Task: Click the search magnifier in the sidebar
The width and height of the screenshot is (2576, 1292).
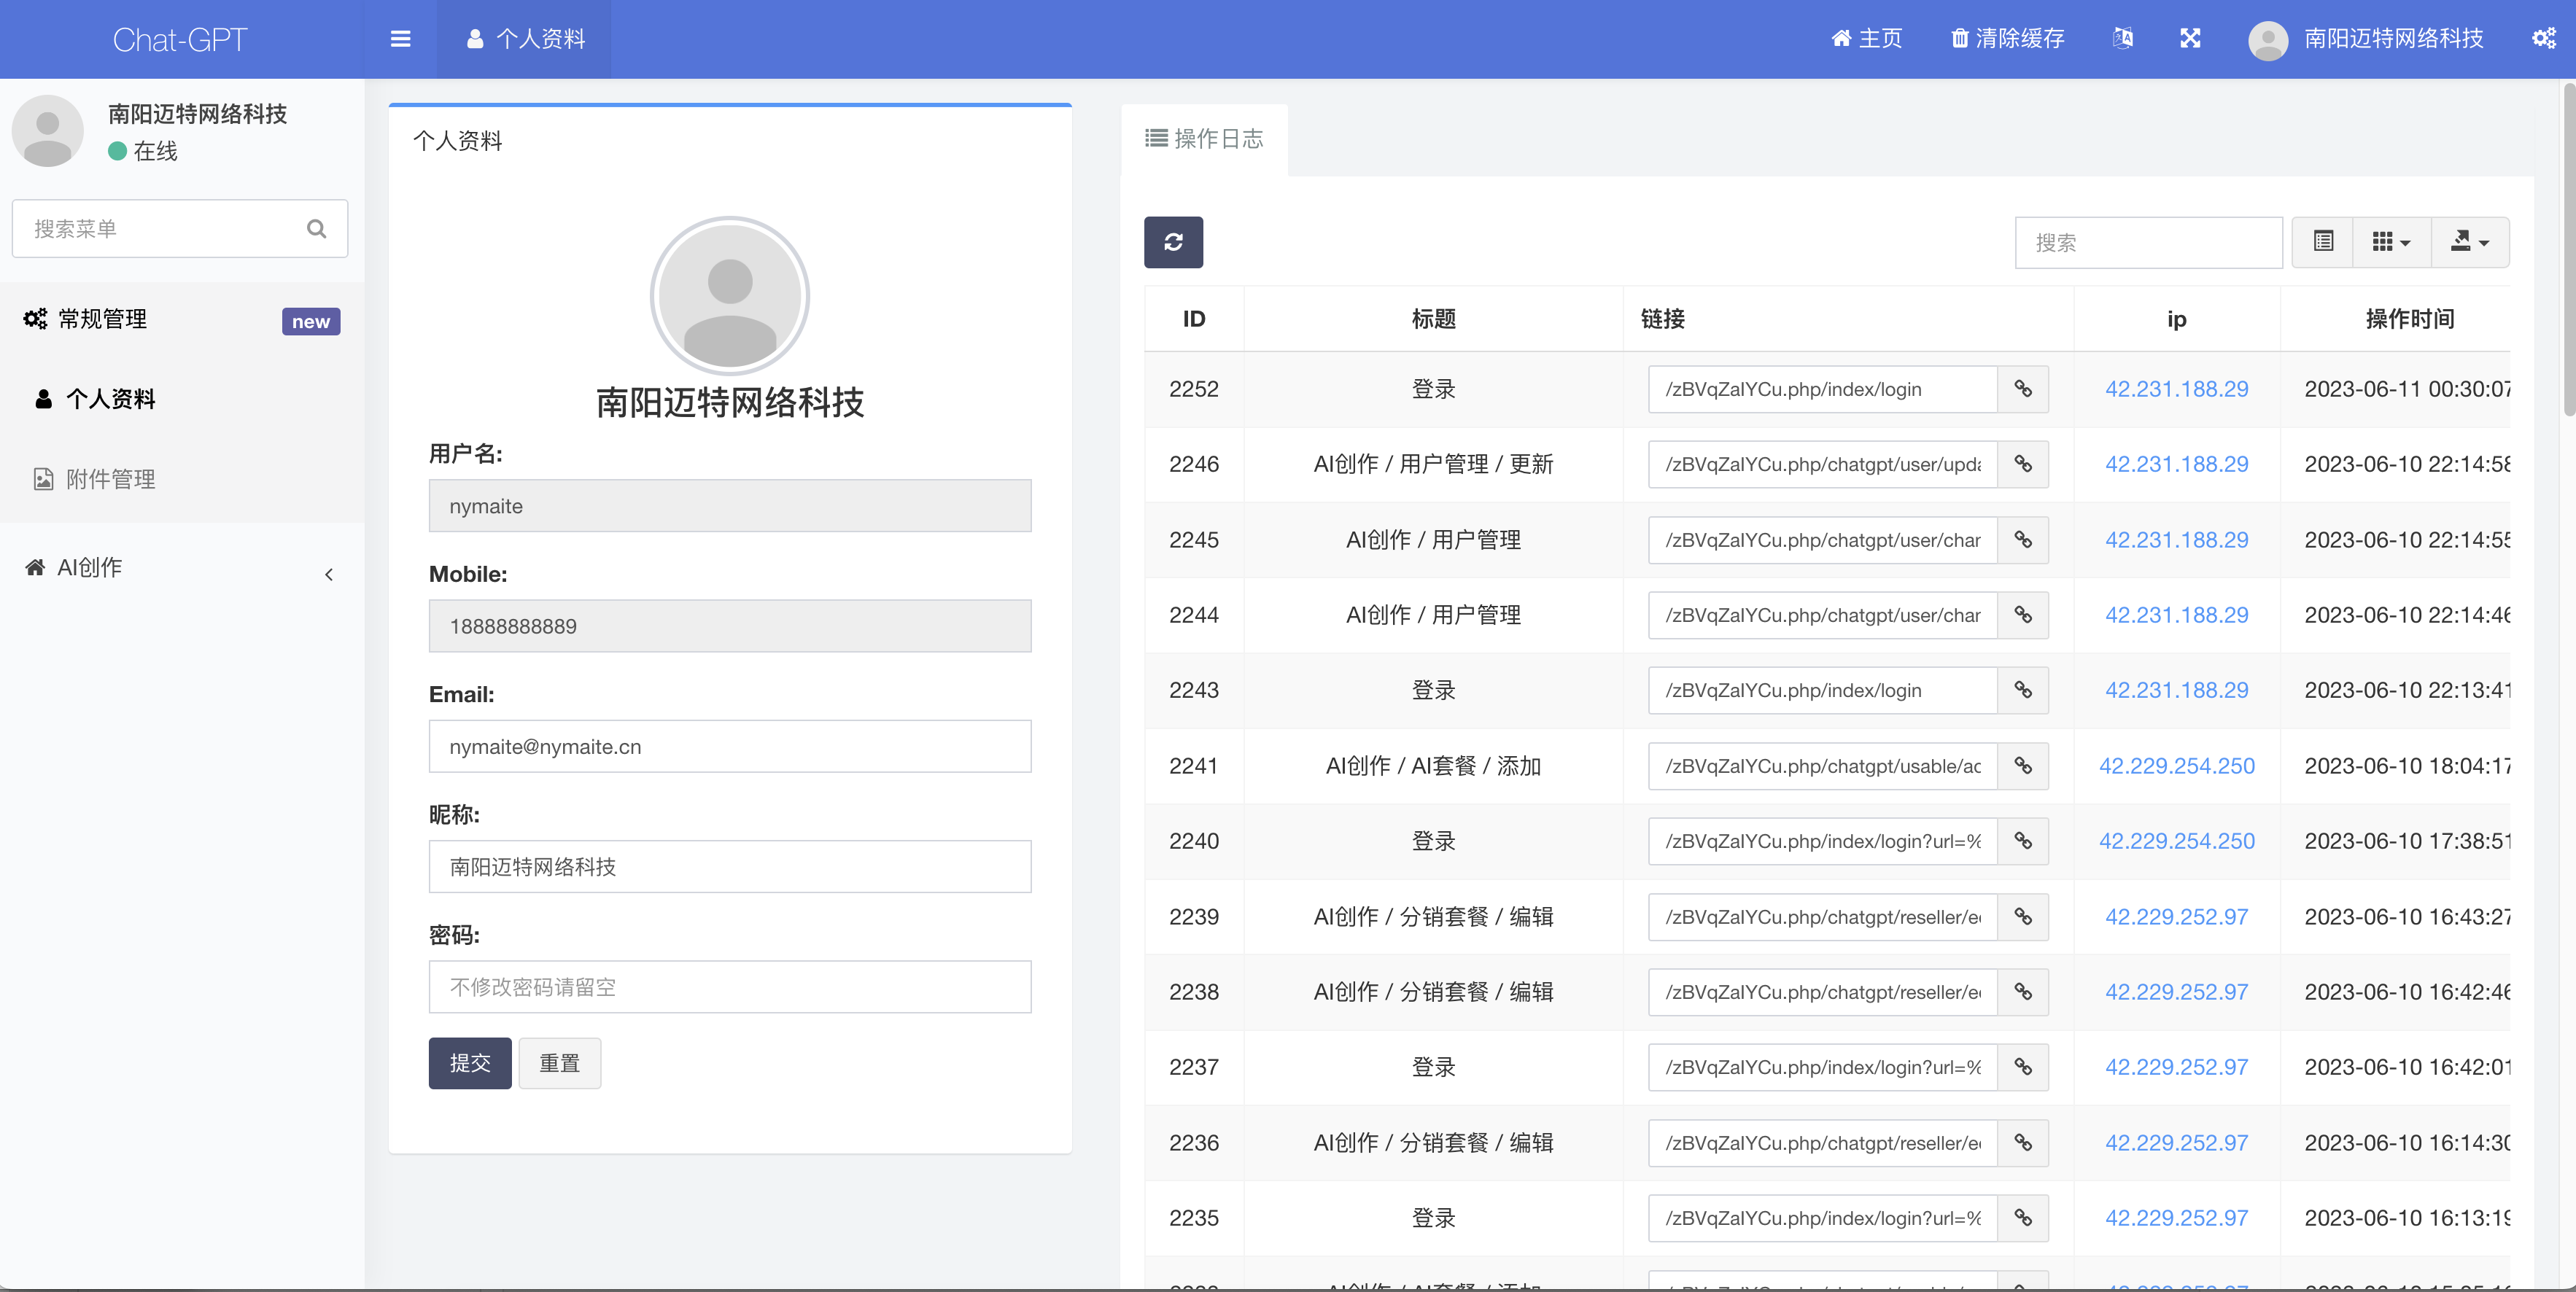Action: [316, 228]
